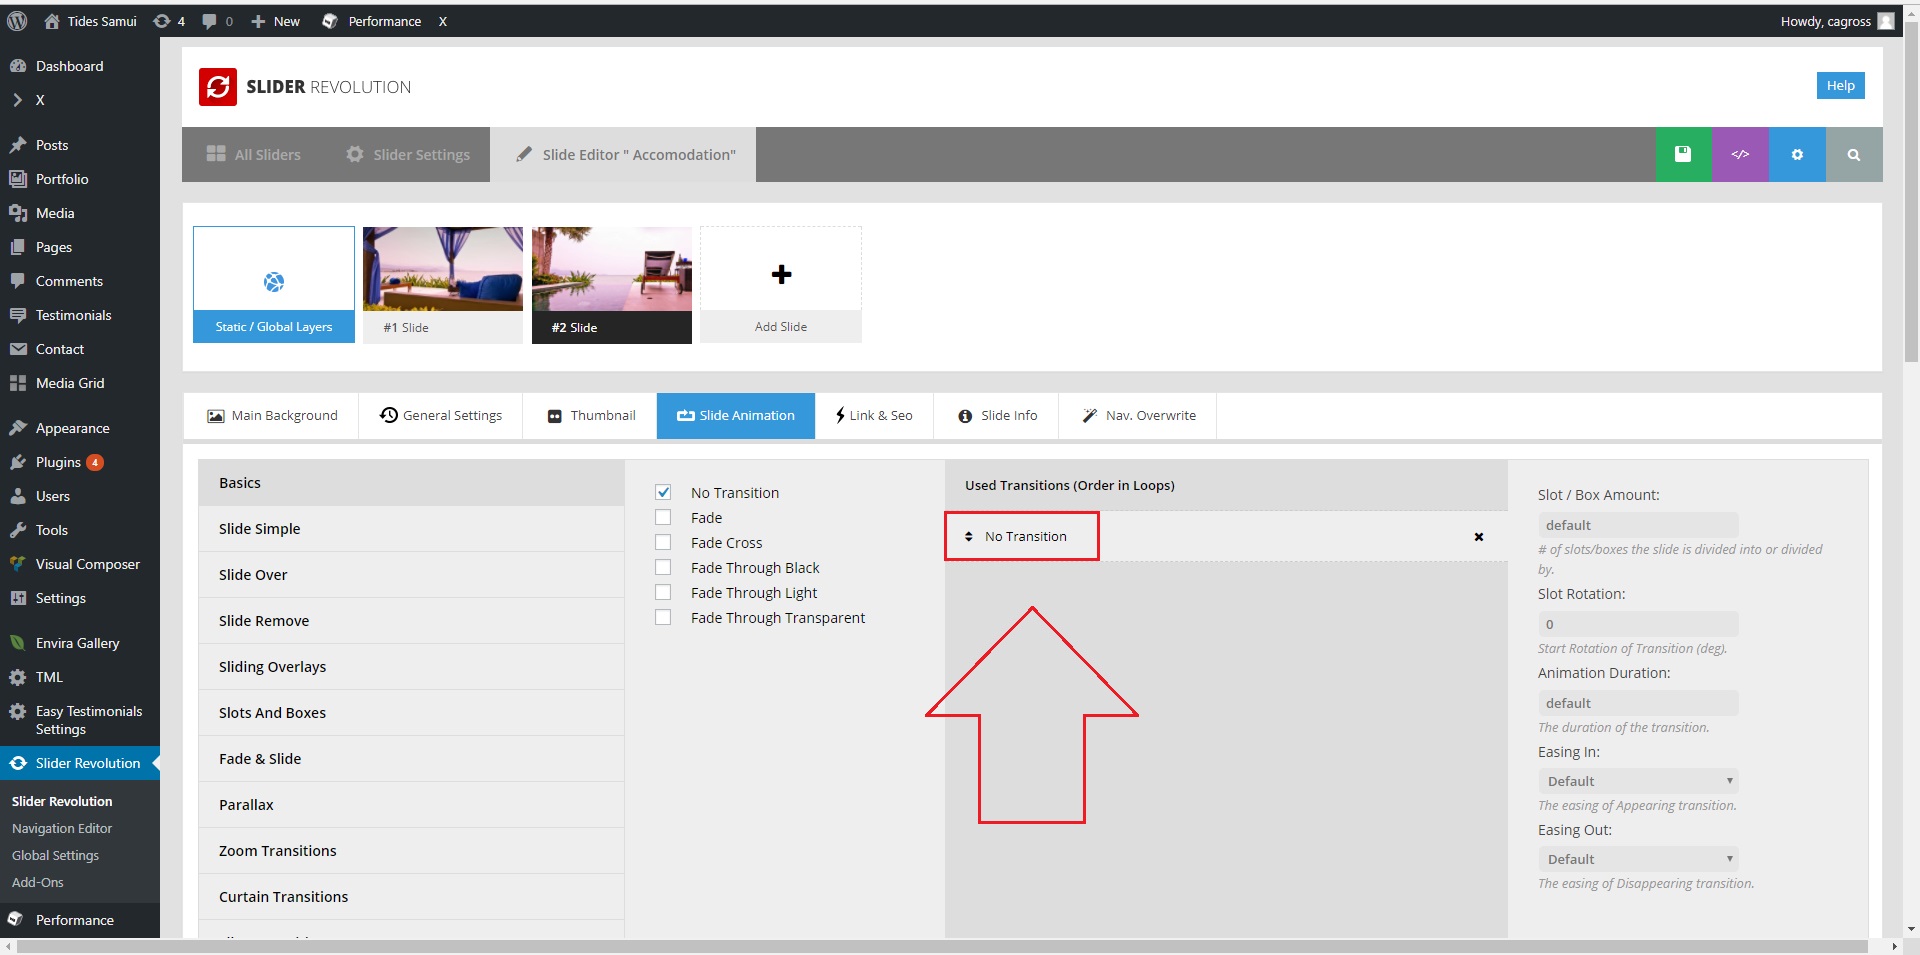This screenshot has width=1920, height=955.
Task: Tick Fade Through Light checkbox
Action: pyautogui.click(x=663, y=592)
